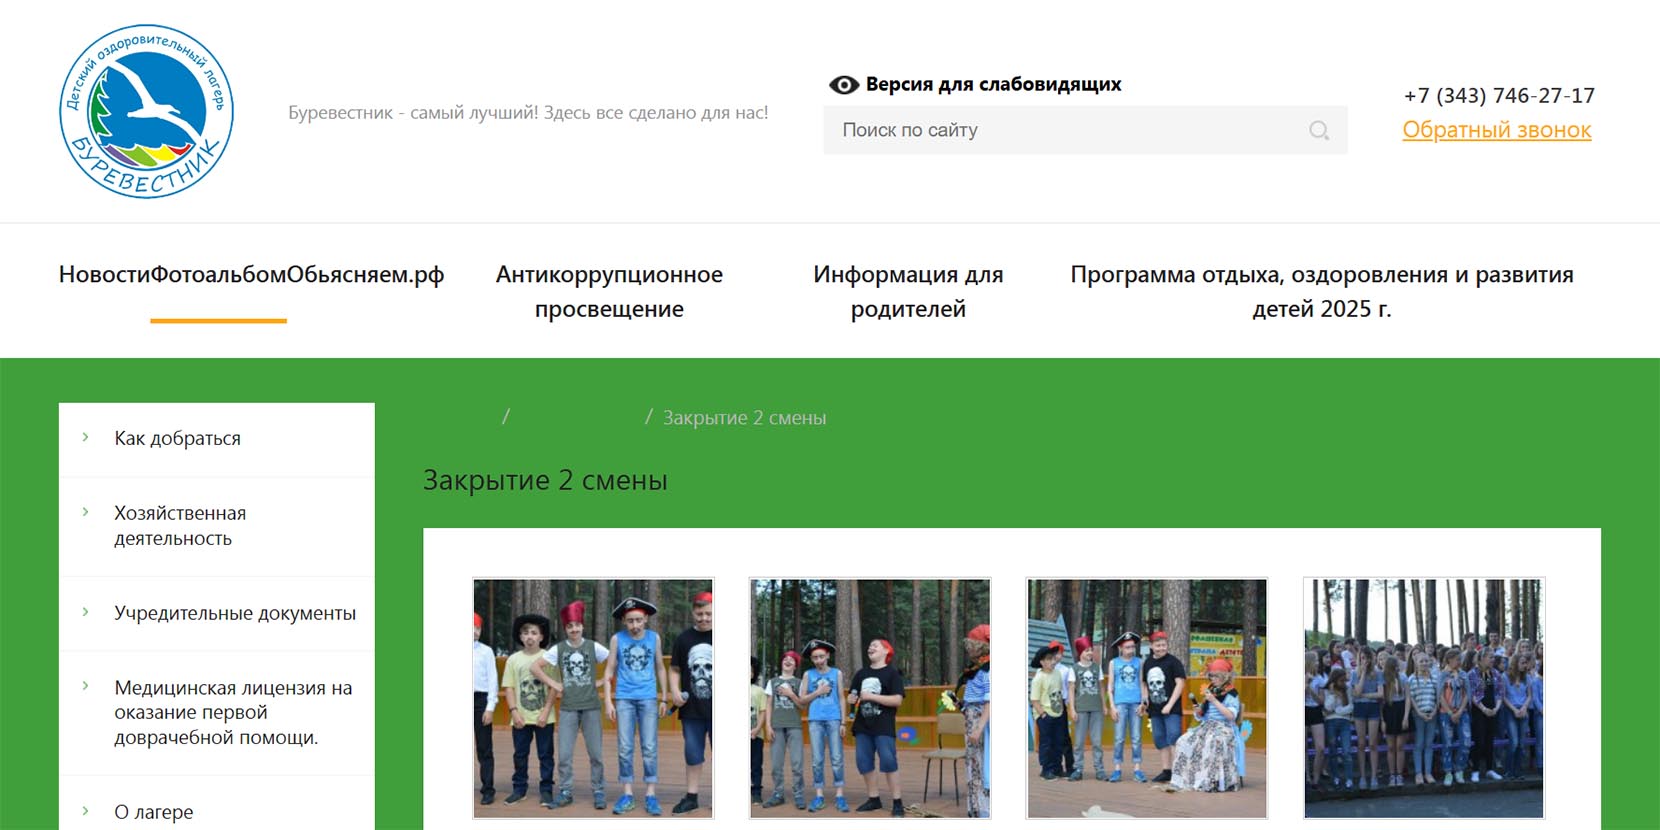Expand chevron beside Учредительные документы

[x=86, y=612]
